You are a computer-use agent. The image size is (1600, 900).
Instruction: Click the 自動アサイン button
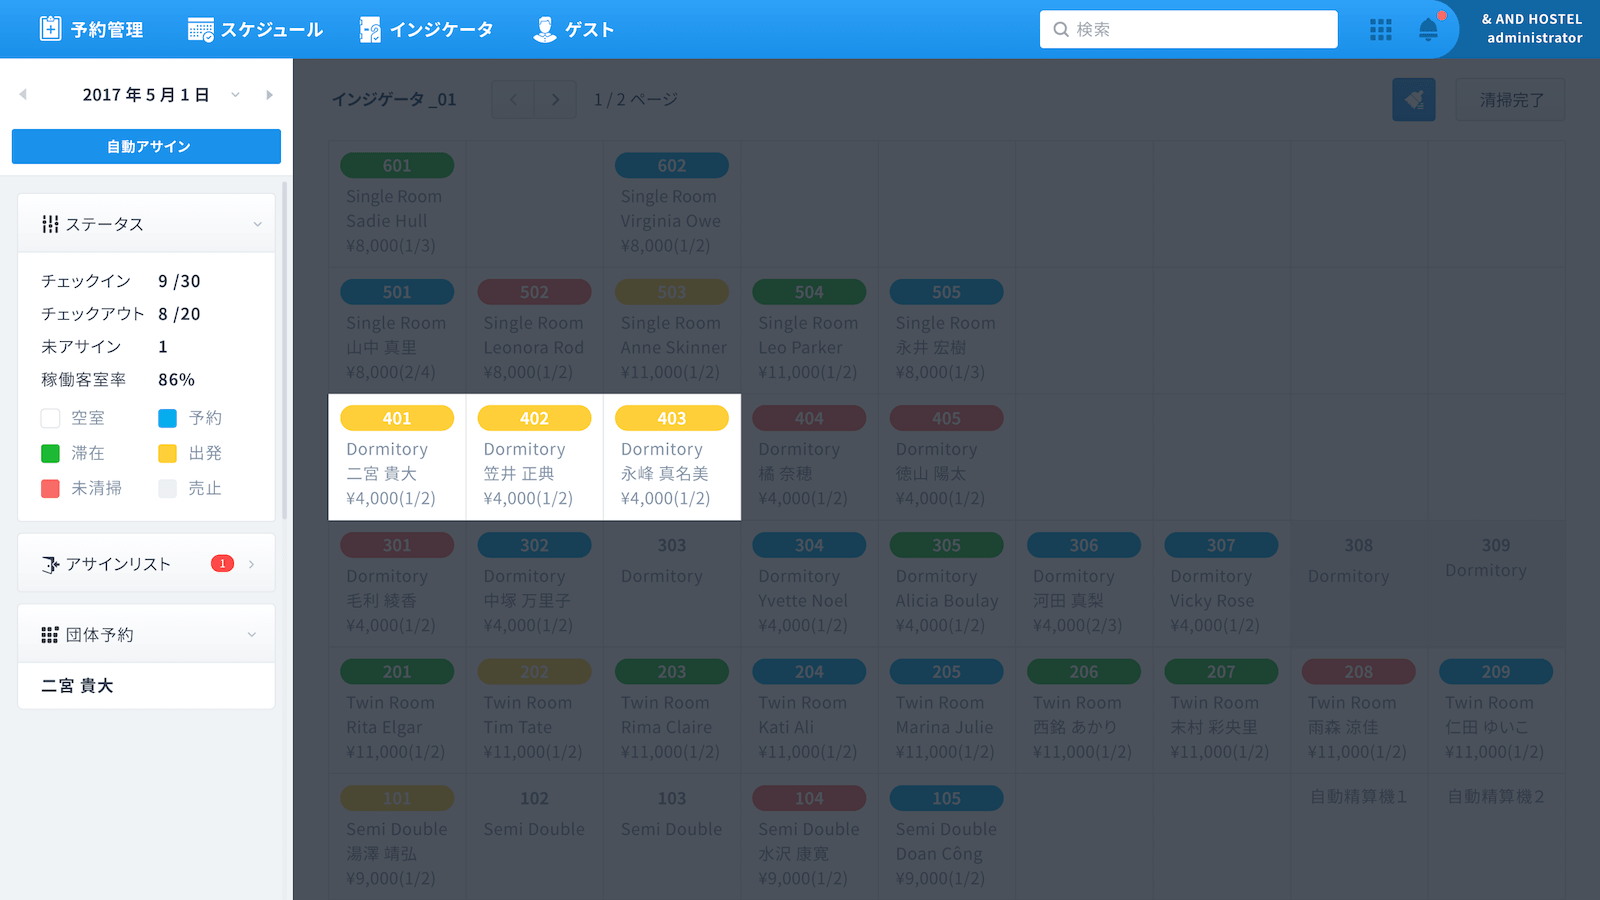(146, 146)
